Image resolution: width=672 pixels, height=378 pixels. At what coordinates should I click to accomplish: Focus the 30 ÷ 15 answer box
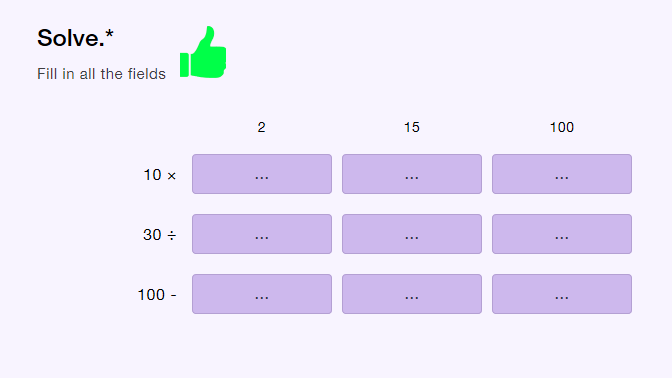click(x=412, y=234)
